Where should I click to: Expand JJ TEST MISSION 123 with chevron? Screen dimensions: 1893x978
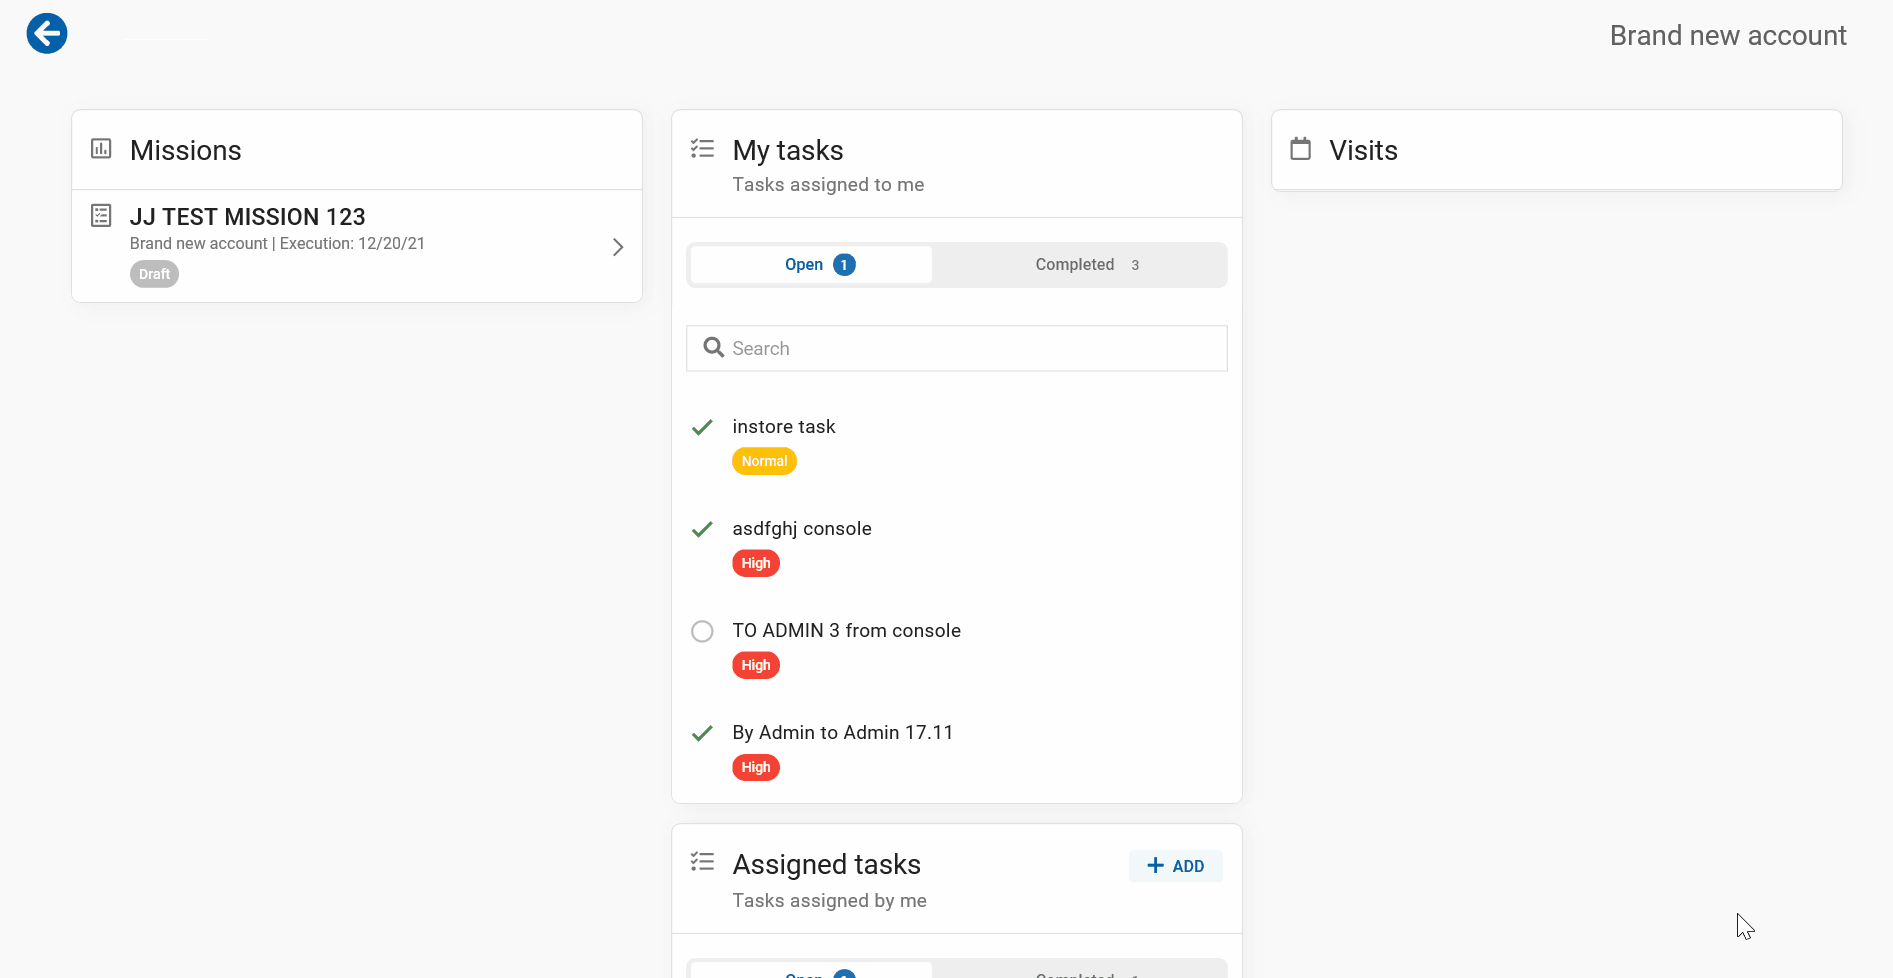(x=618, y=247)
